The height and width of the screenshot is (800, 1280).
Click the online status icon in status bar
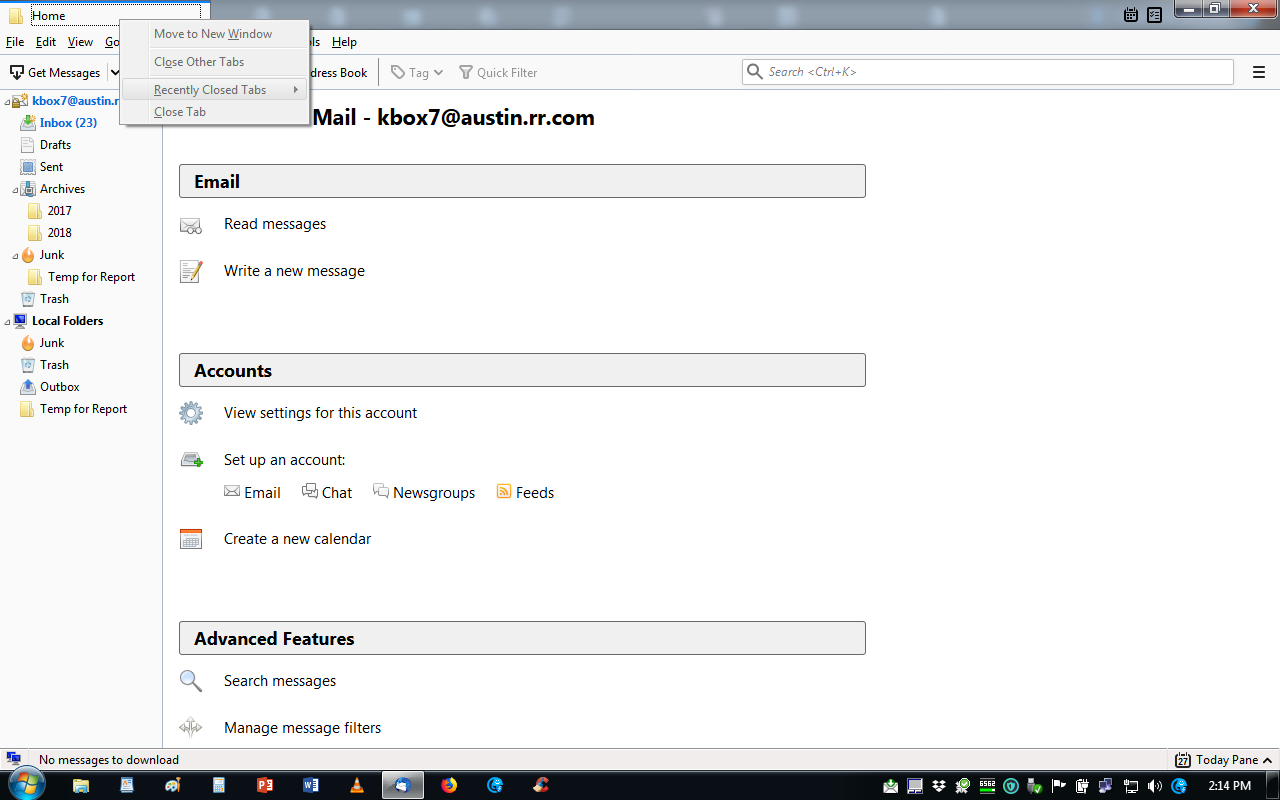pos(14,759)
